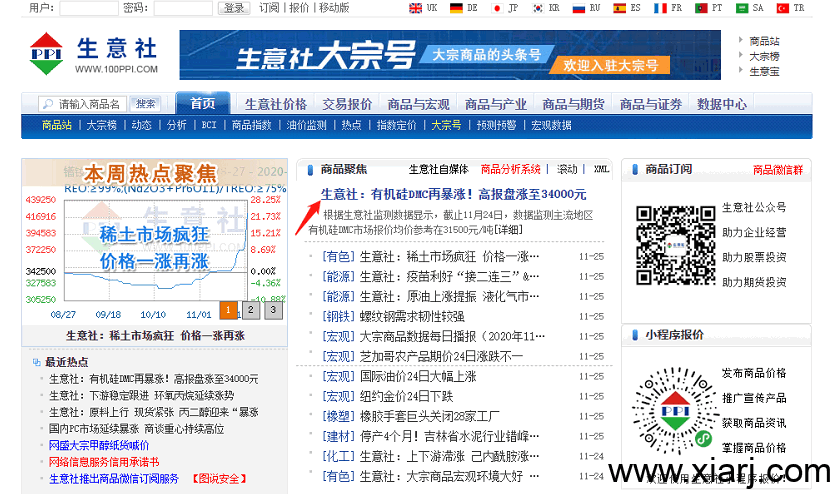
Task: Open the 生意社自媒体 link
Action: [x=438, y=169]
